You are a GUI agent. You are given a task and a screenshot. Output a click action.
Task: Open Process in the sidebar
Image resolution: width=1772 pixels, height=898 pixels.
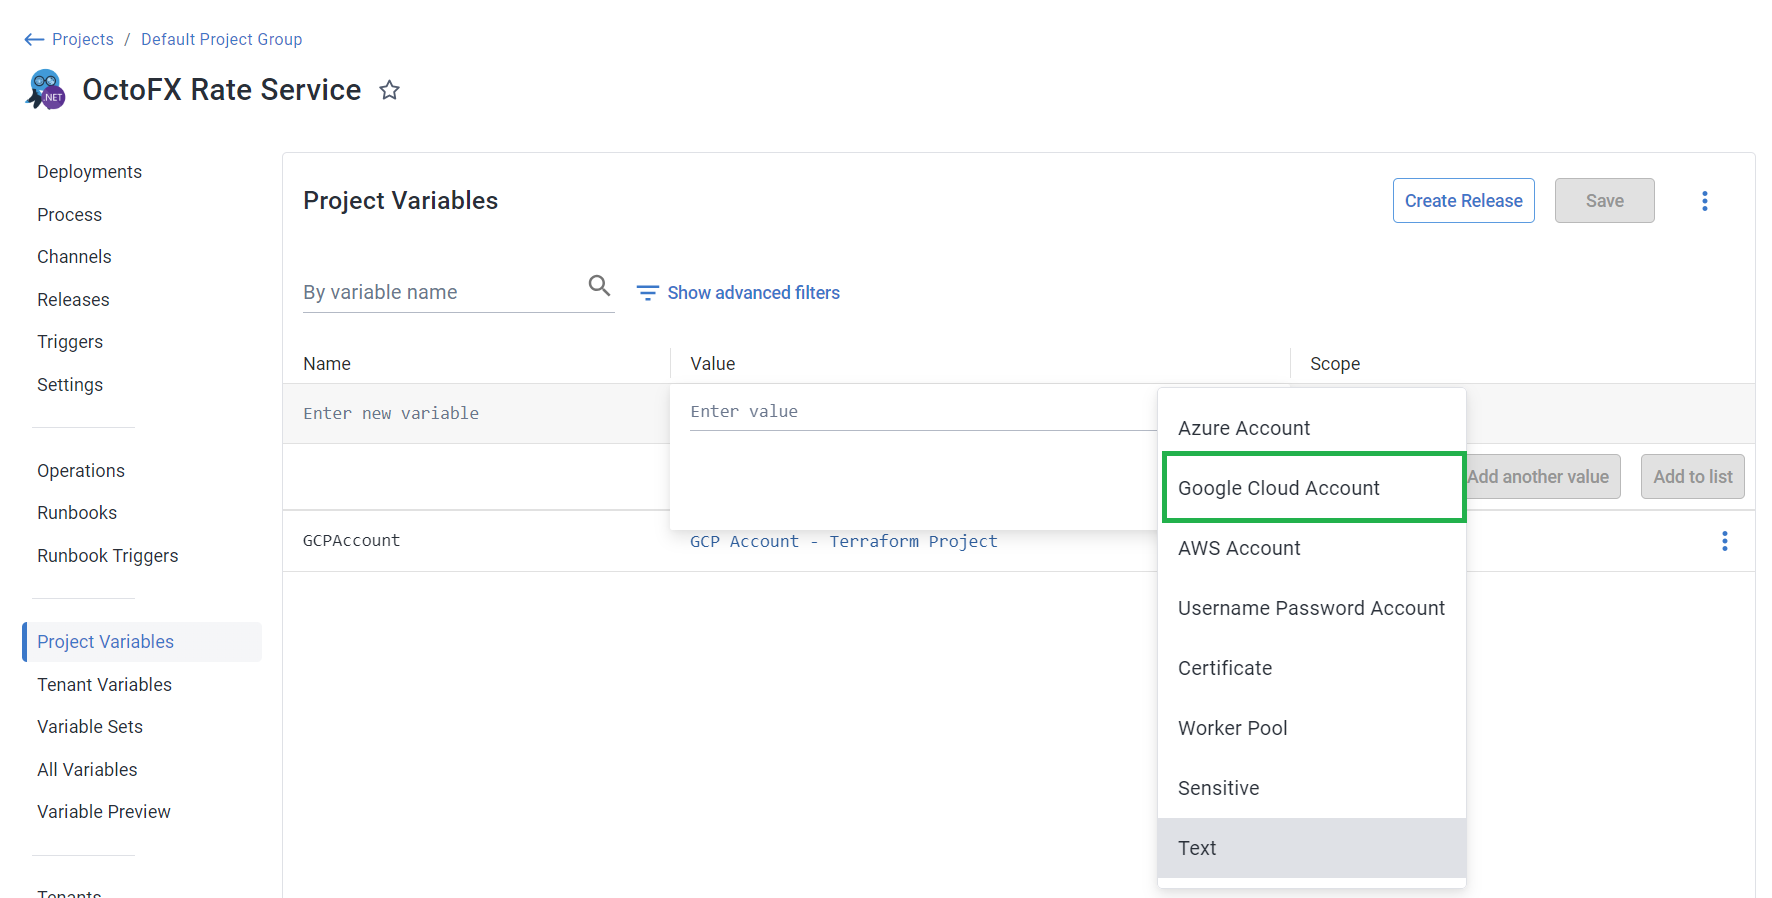(x=69, y=215)
